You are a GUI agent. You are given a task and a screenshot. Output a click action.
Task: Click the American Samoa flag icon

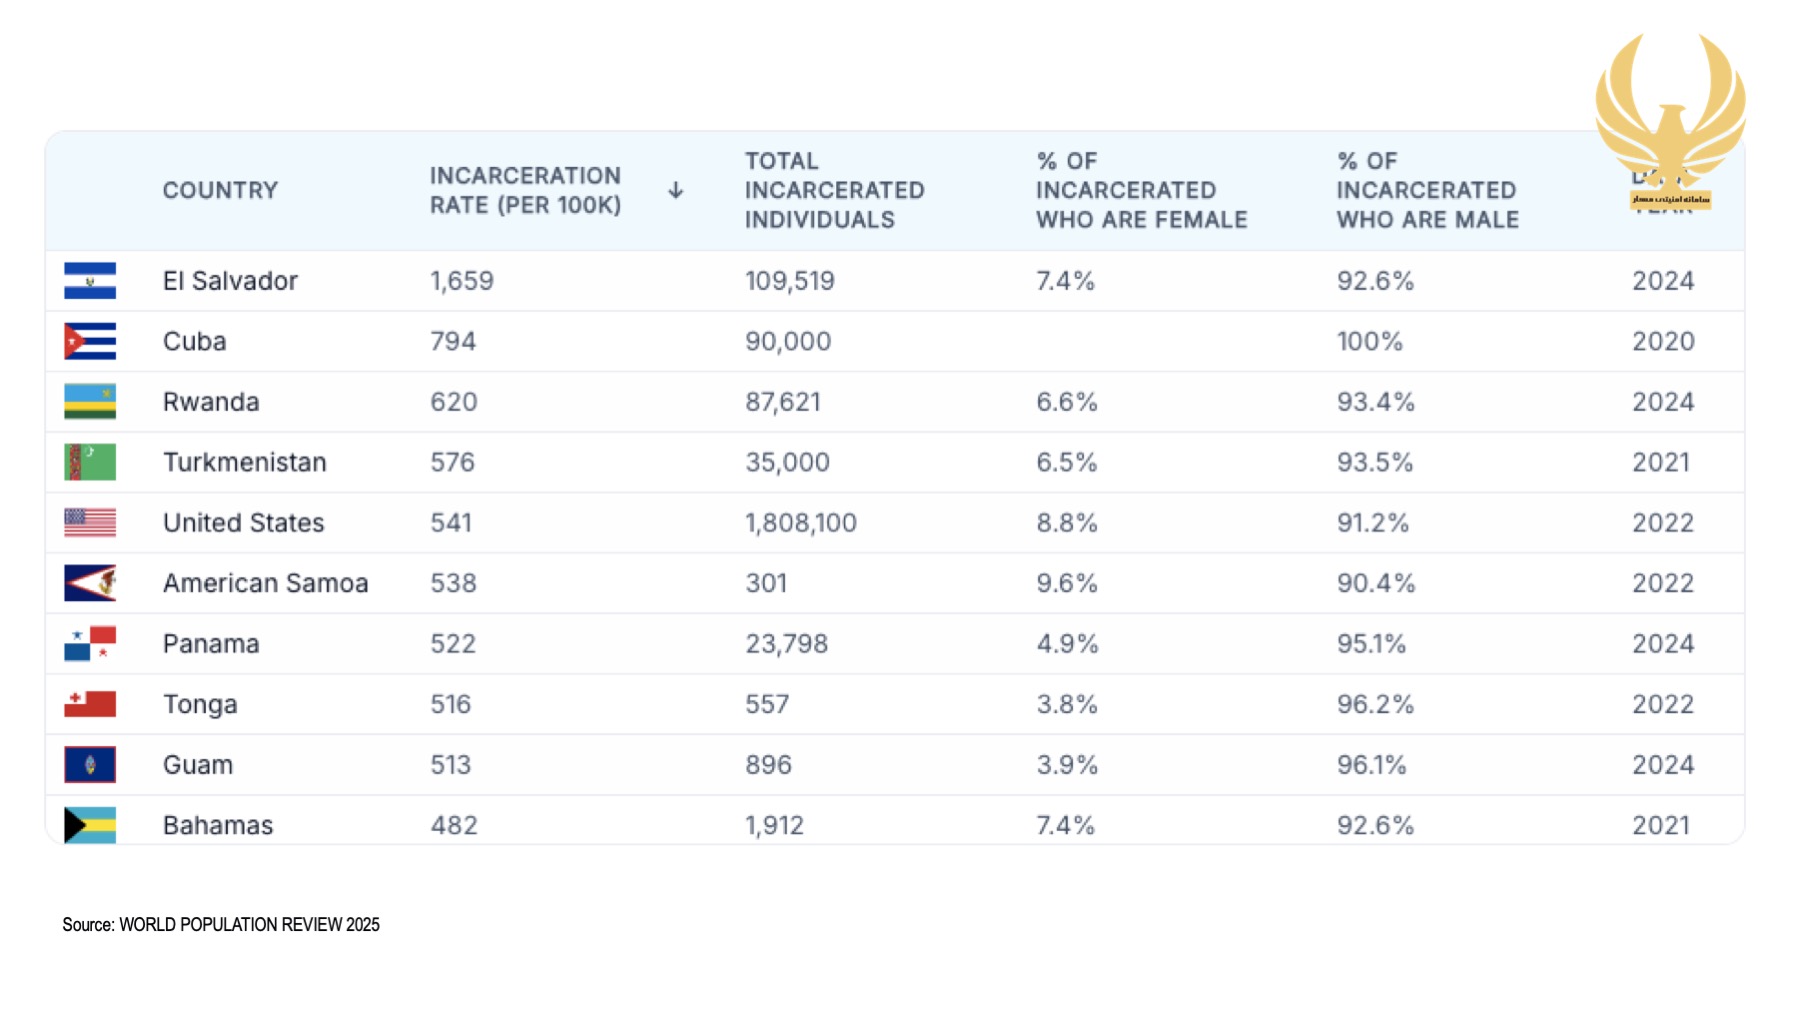pyautogui.click(x=90, y=583)
